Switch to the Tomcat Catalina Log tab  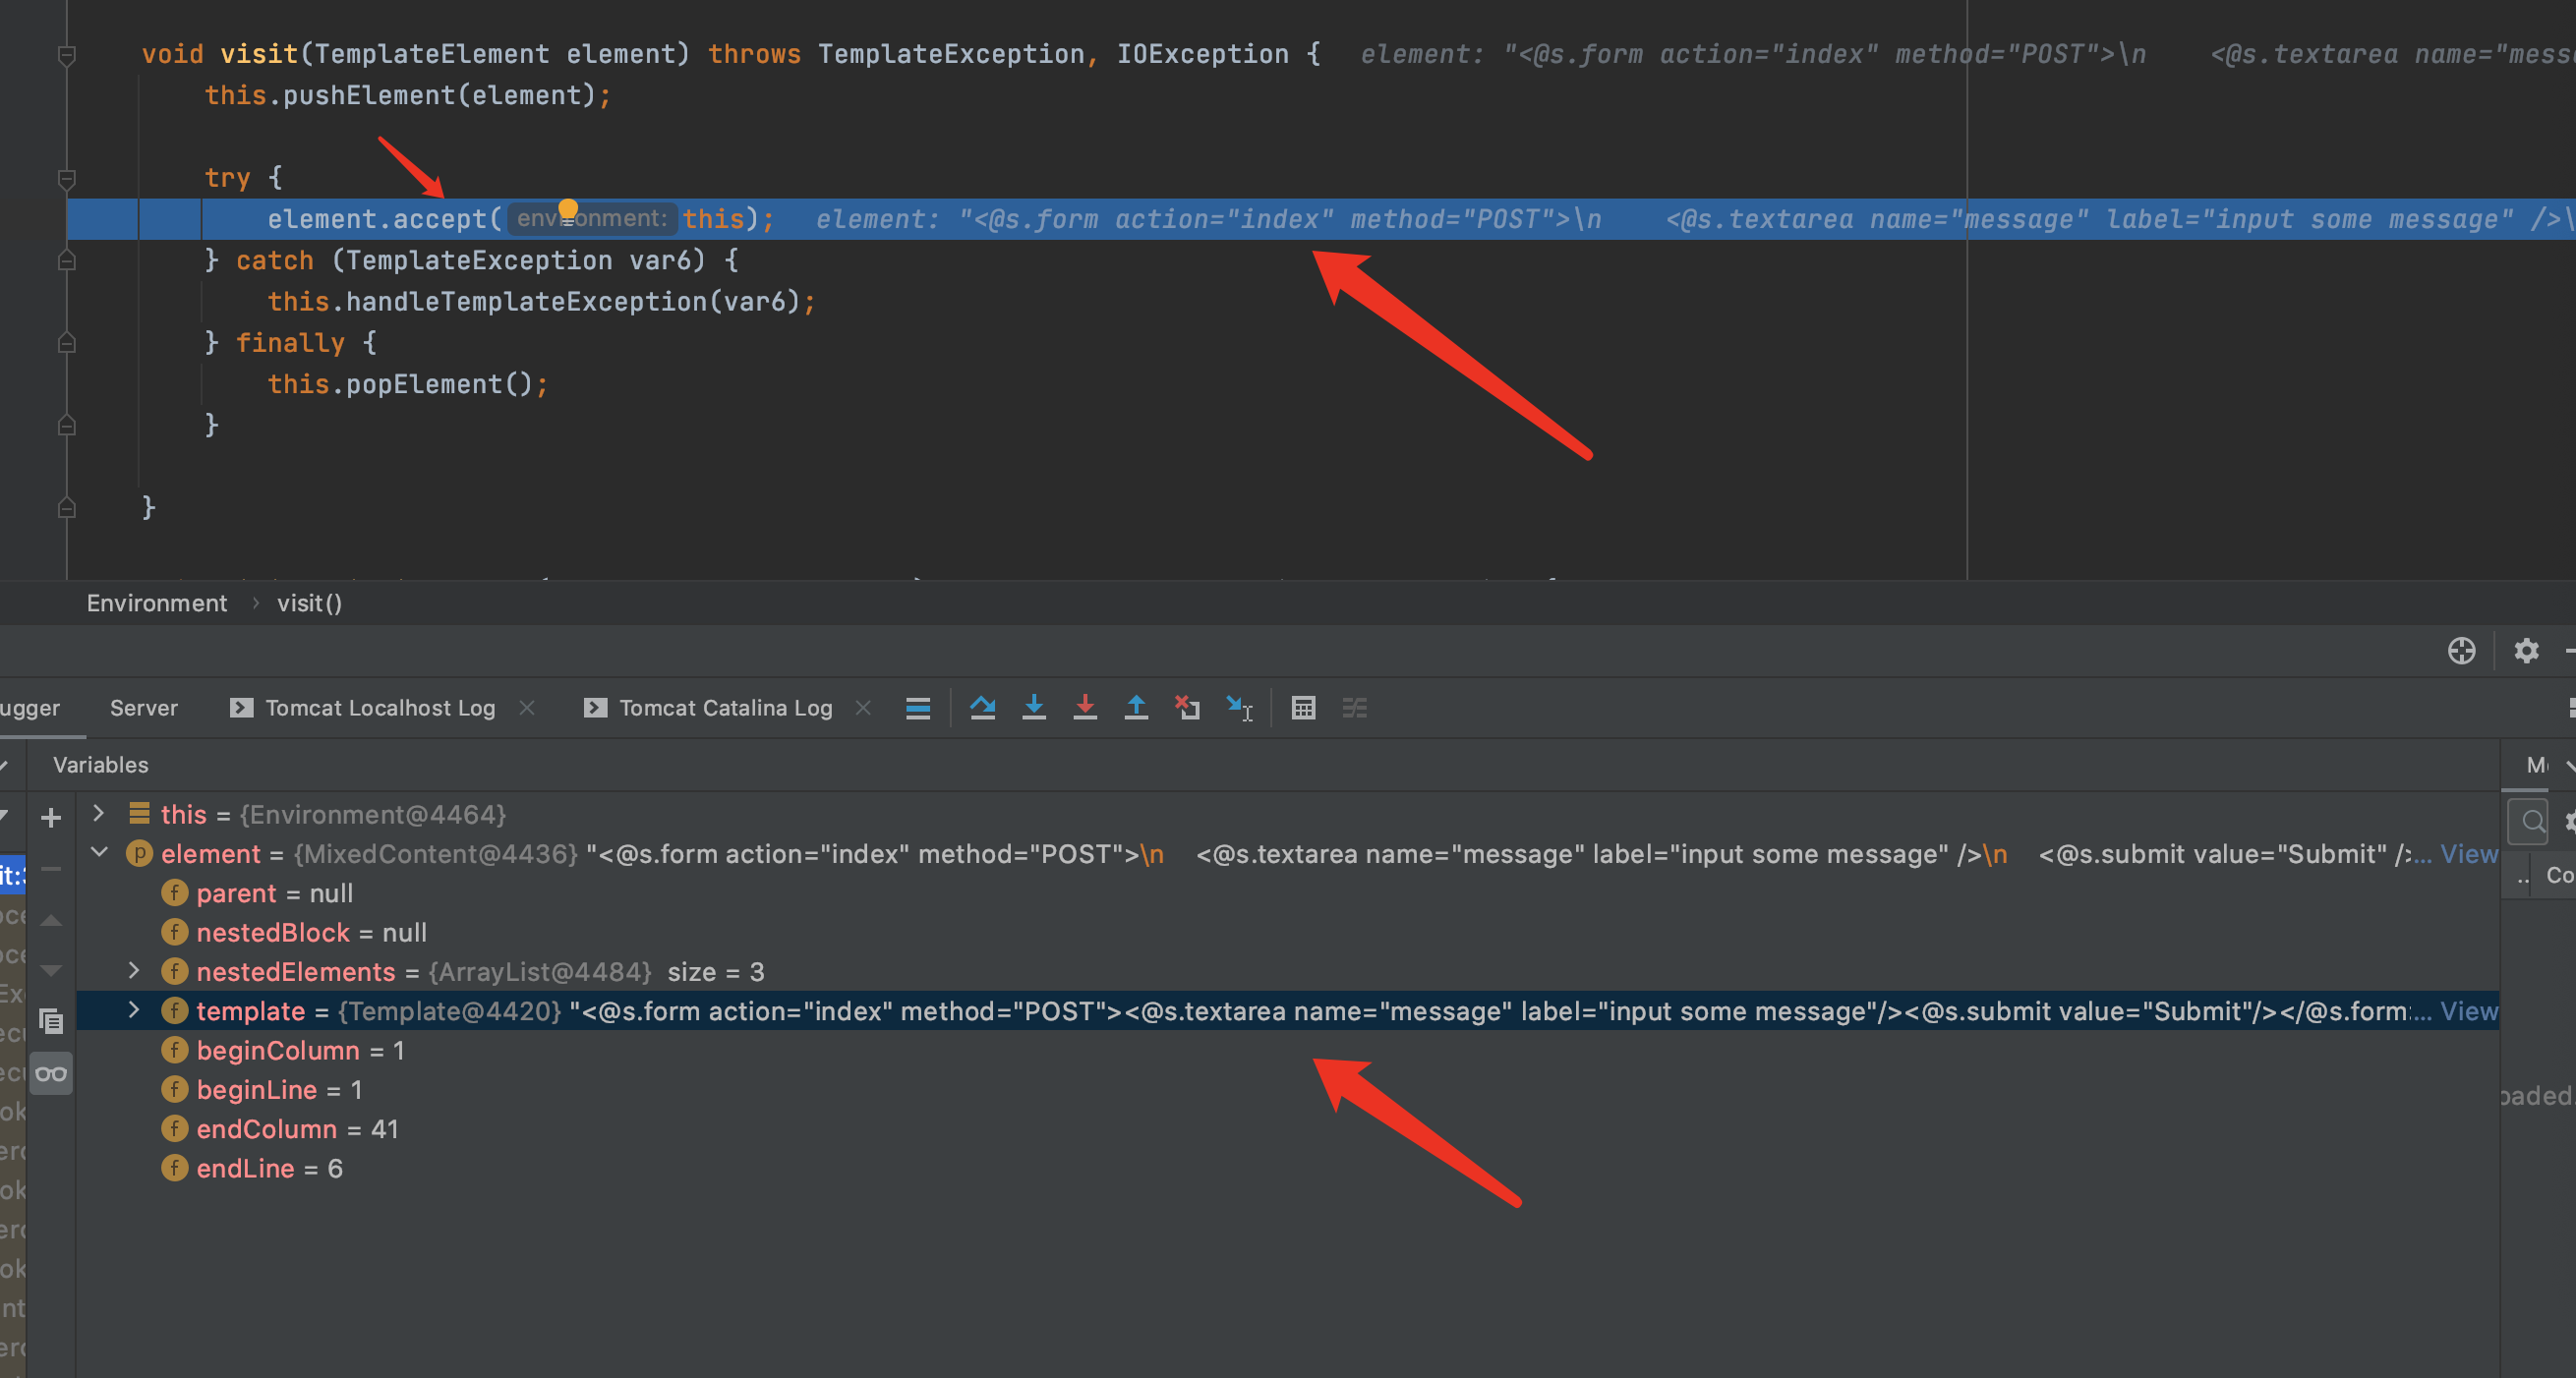(726, 708)
